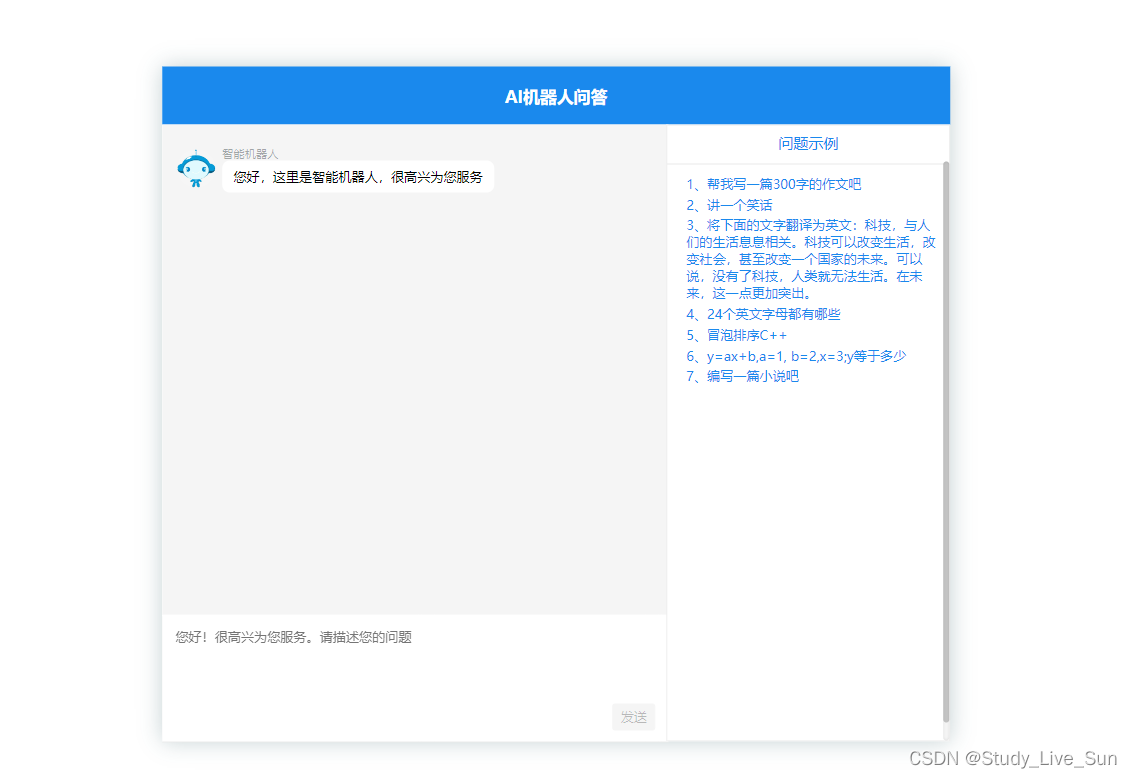This screenshot has width=1132, height=778.
Task: Pick example 3 translate text to English
Action: point(810,260)
